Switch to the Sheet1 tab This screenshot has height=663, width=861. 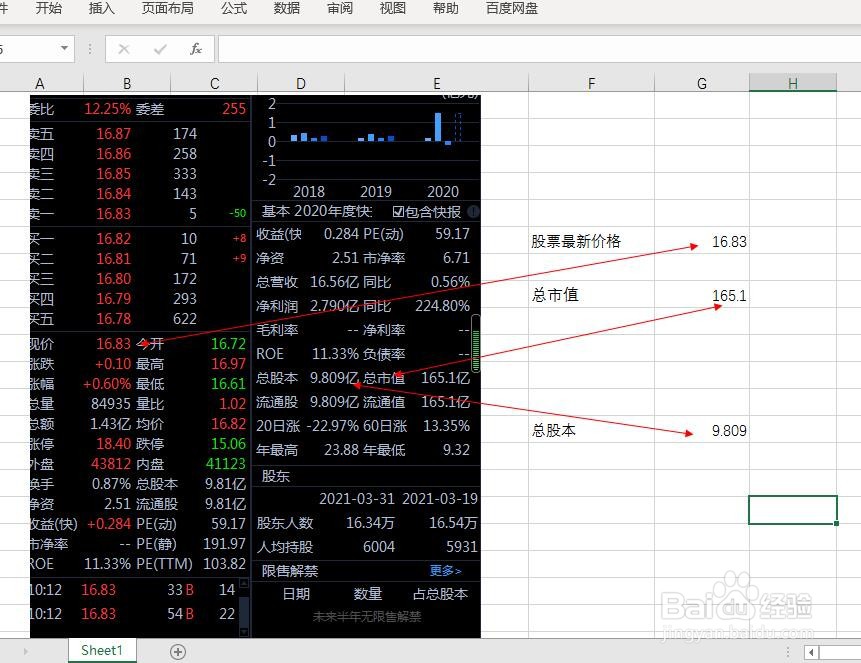(102, 650)
